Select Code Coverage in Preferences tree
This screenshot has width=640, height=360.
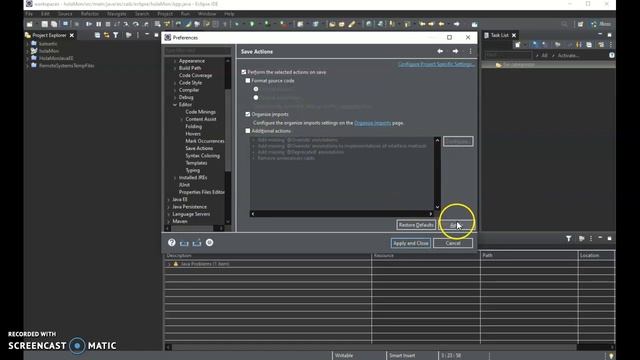195,76
